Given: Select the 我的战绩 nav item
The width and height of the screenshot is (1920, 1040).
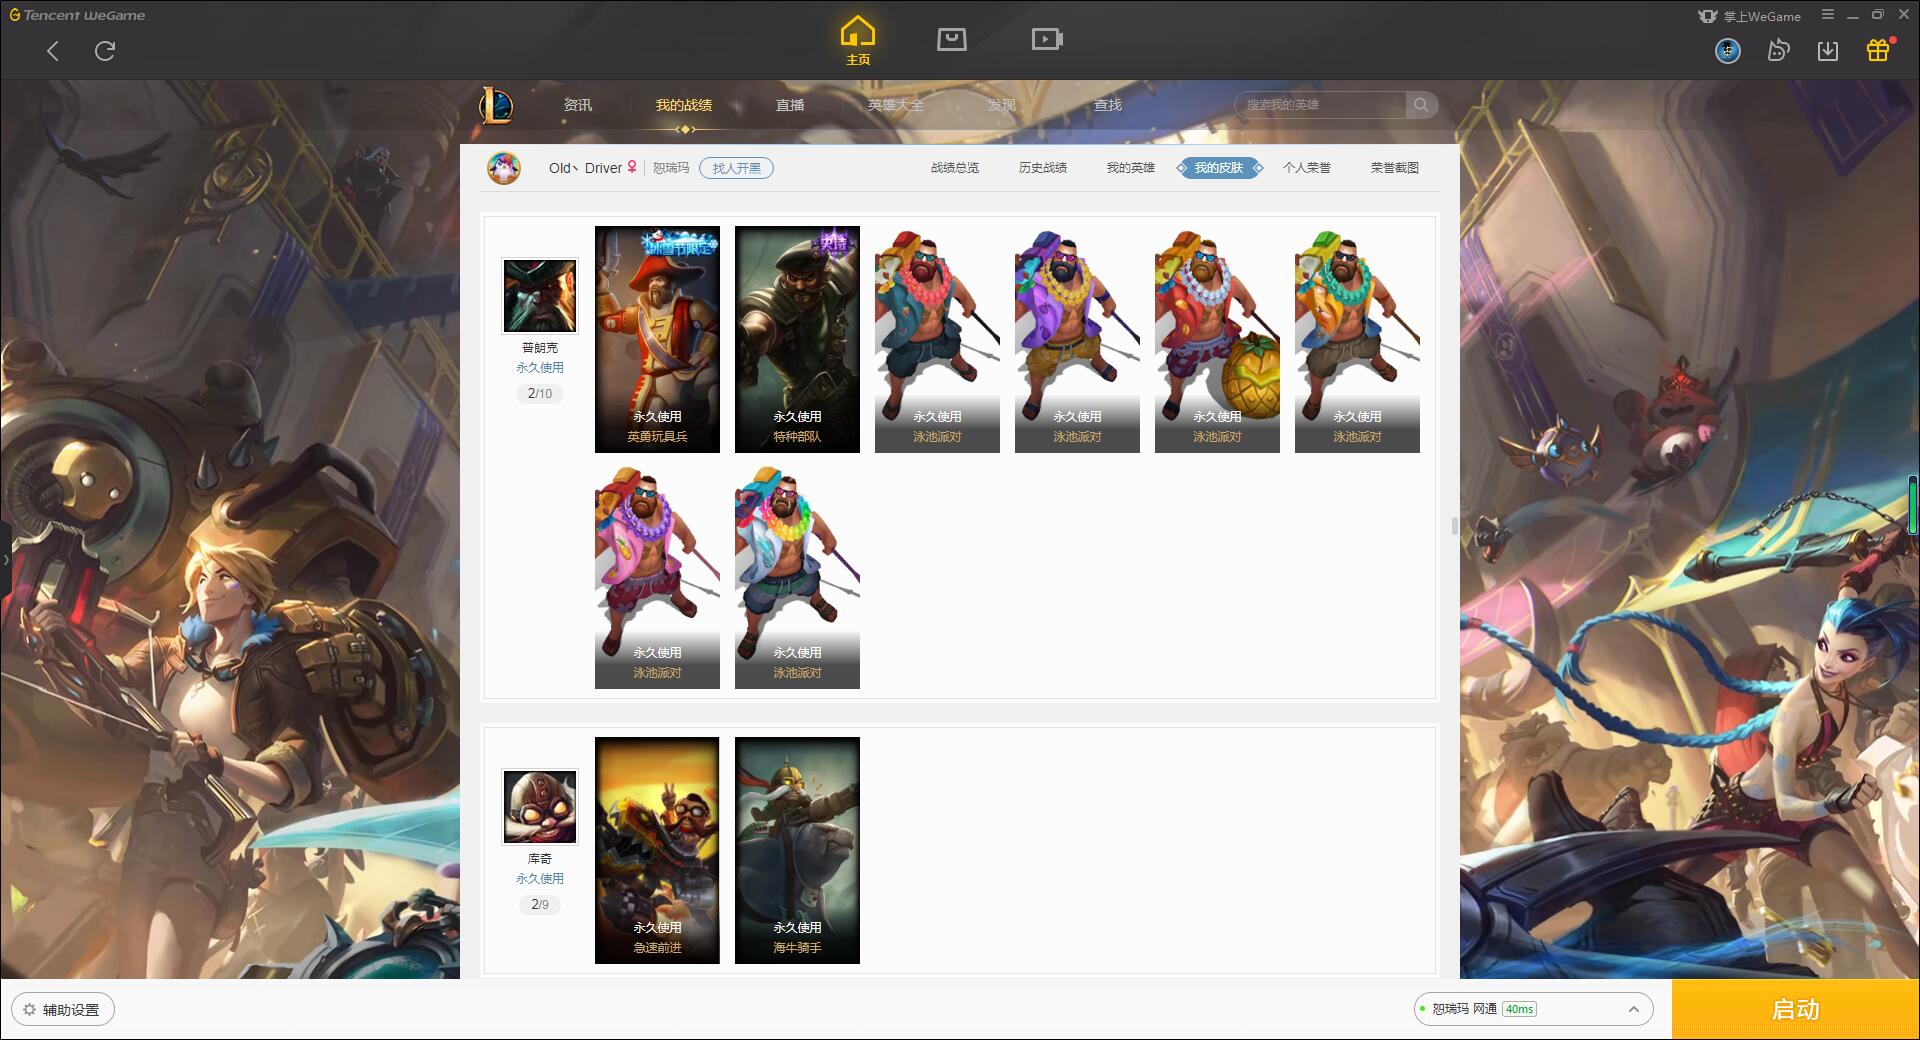Looking at the screenshot, I should click(x=684, y=105).
